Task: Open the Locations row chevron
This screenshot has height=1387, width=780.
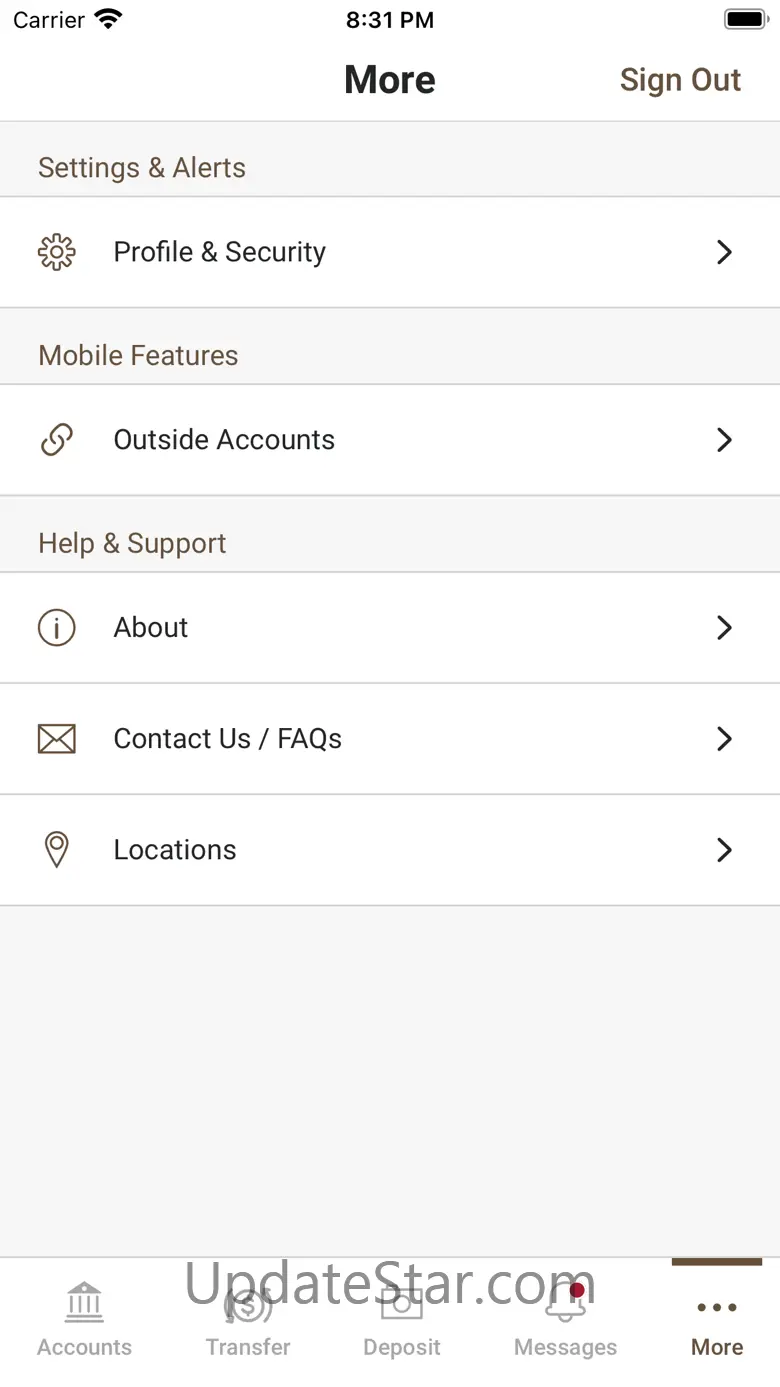Action: (x=725, y=850)
